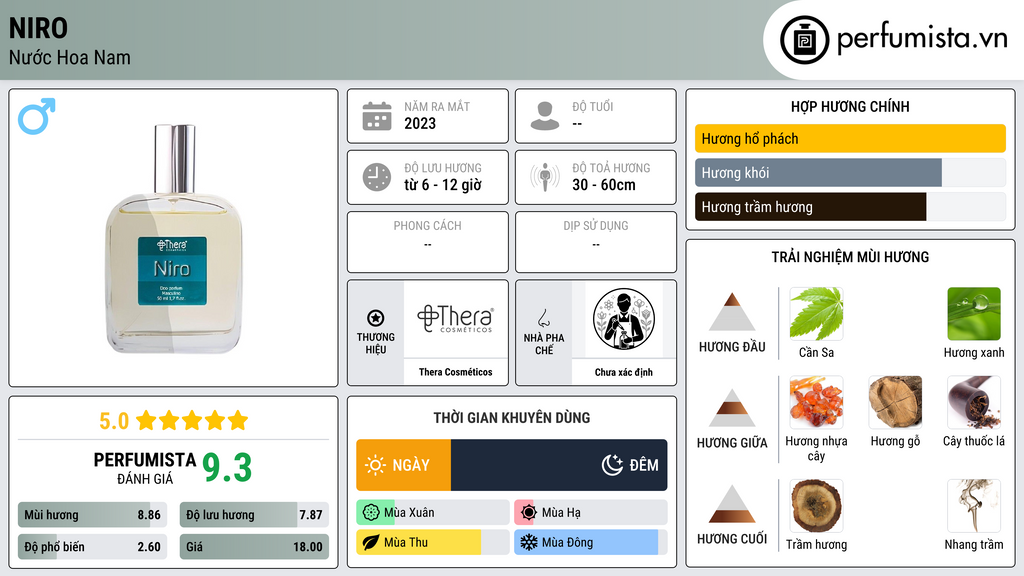Select the Hương gỗ note image
The image size is (1024, 576).
click(x=895, y=402)
